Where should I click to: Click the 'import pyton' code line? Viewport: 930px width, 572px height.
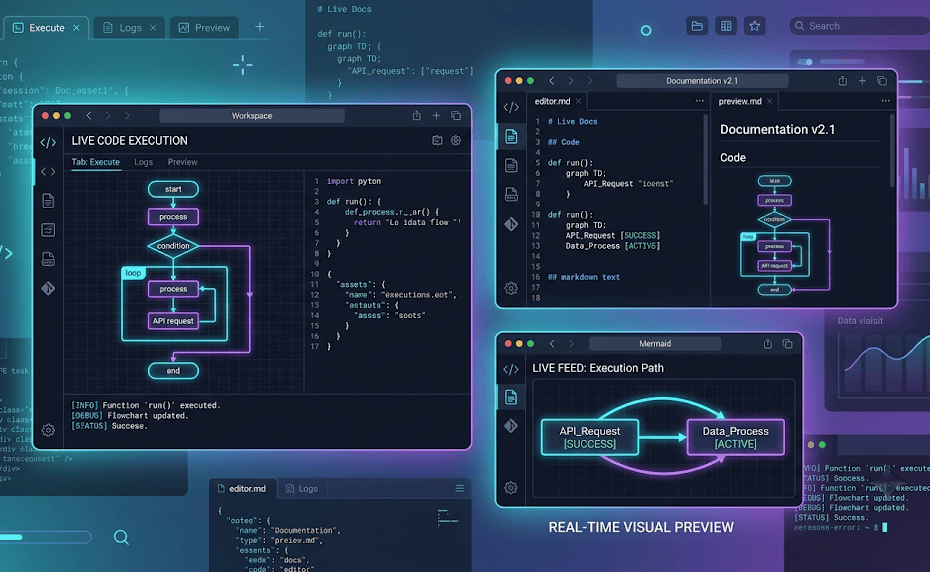pos(353,181)
